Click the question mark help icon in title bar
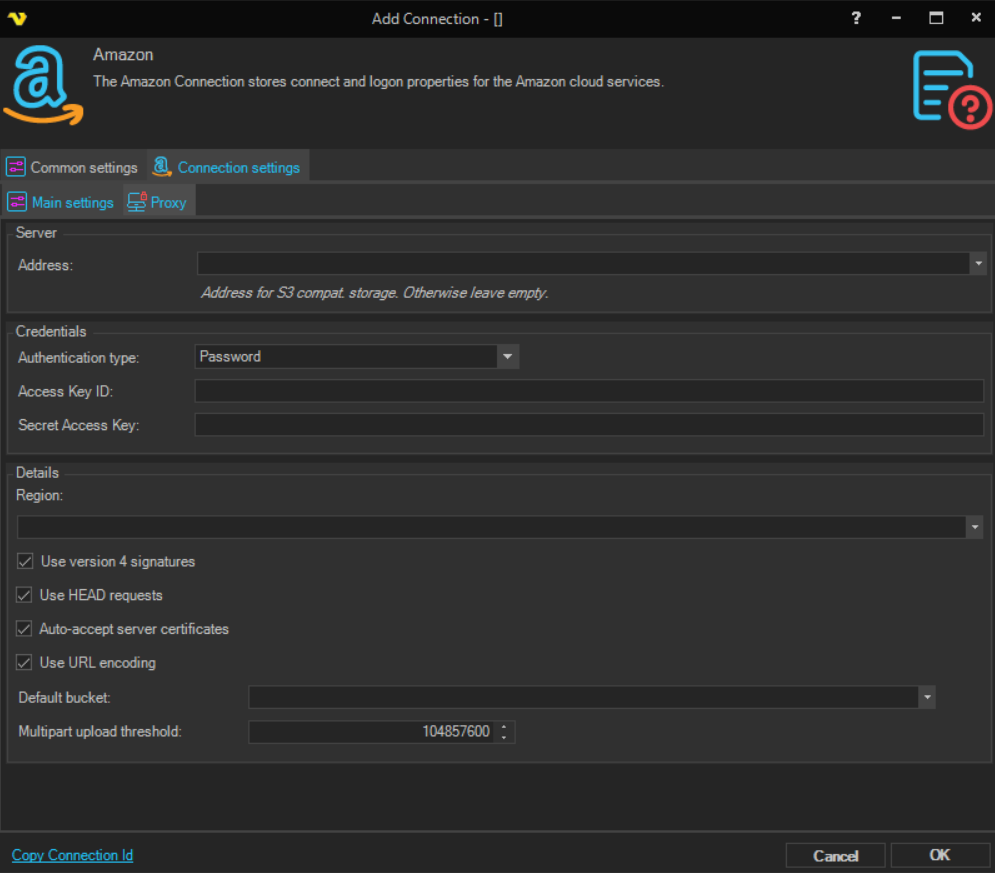The width and height of the screenshot is (995, 873). [x=856, y=18]
